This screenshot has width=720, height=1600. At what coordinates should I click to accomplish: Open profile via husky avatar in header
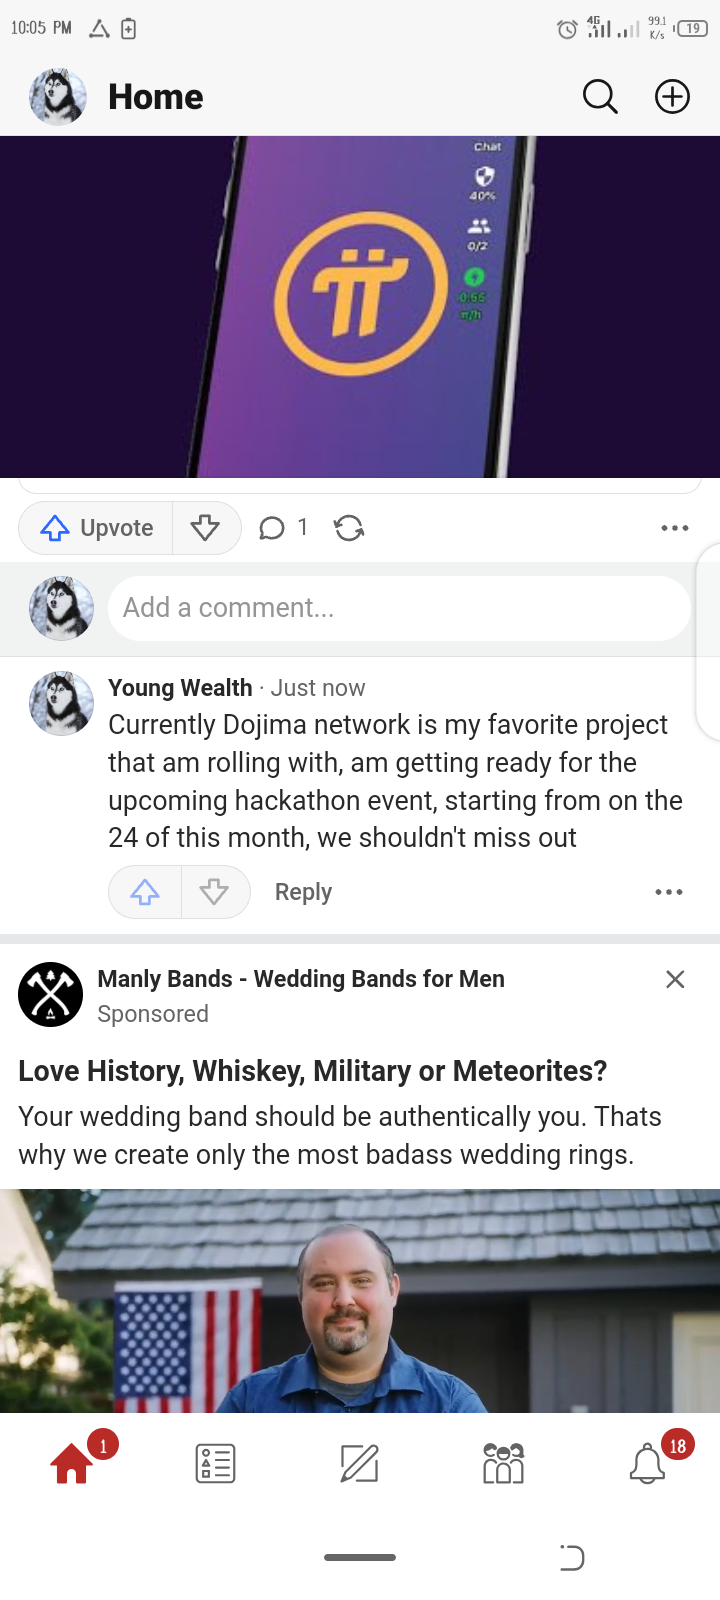pos(58,97)
